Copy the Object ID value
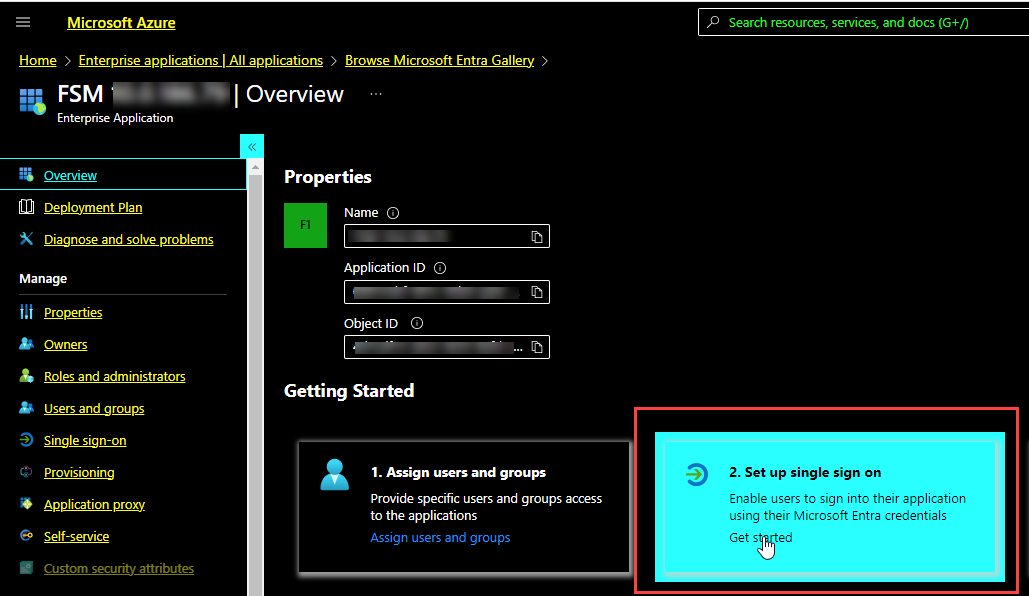1029x596 pixels. tap(537, 347)
